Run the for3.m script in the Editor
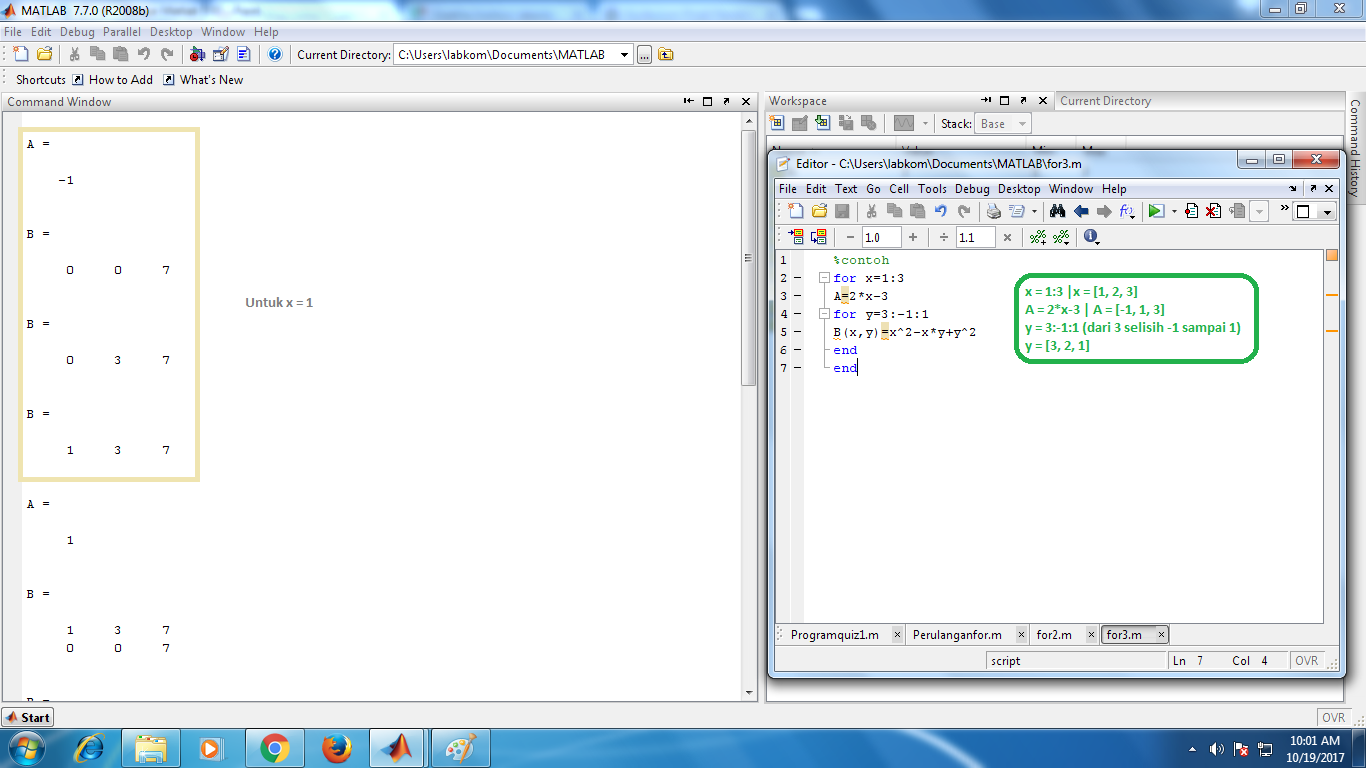Image resolution: width=1366 pixels, height=768 pixels. click(1155, 211)
